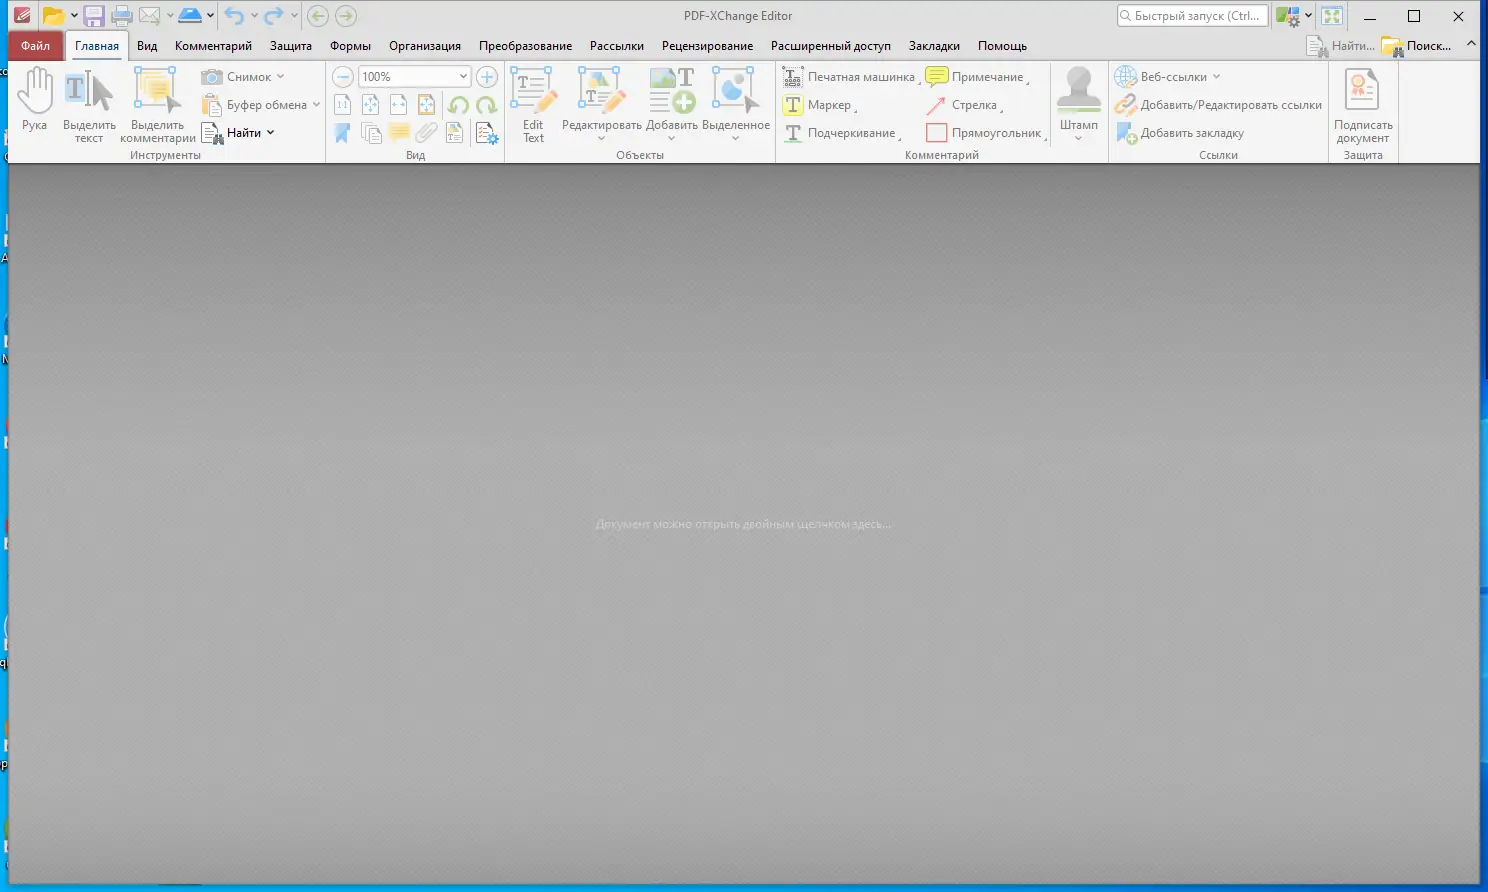Open the zoom level 100% dropdown
Viewport: 1488px width, 892px height.
click(x=463, y=77)
